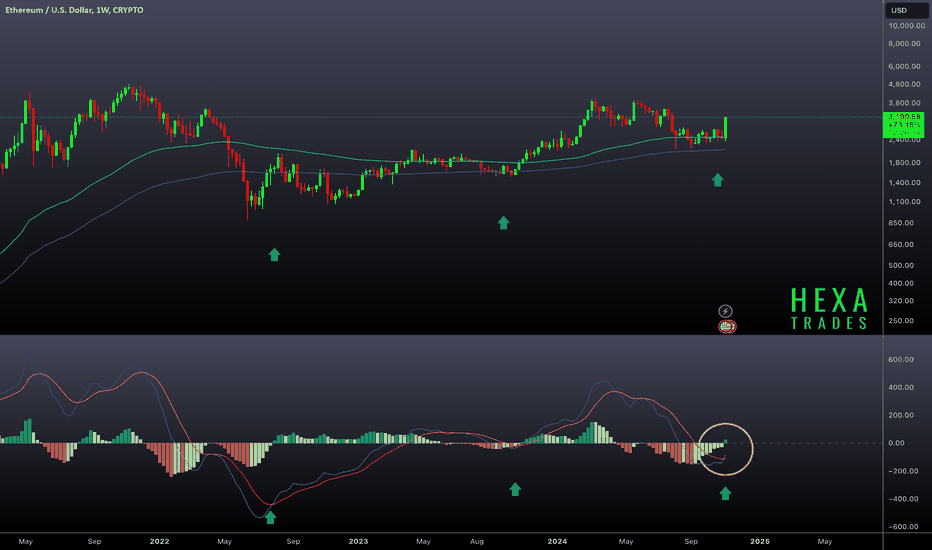The height and width of the screenshot is (550, 932).
Task: Click the 500.00 price axis label
Action: pyautogui.click(x=901, y=266)
